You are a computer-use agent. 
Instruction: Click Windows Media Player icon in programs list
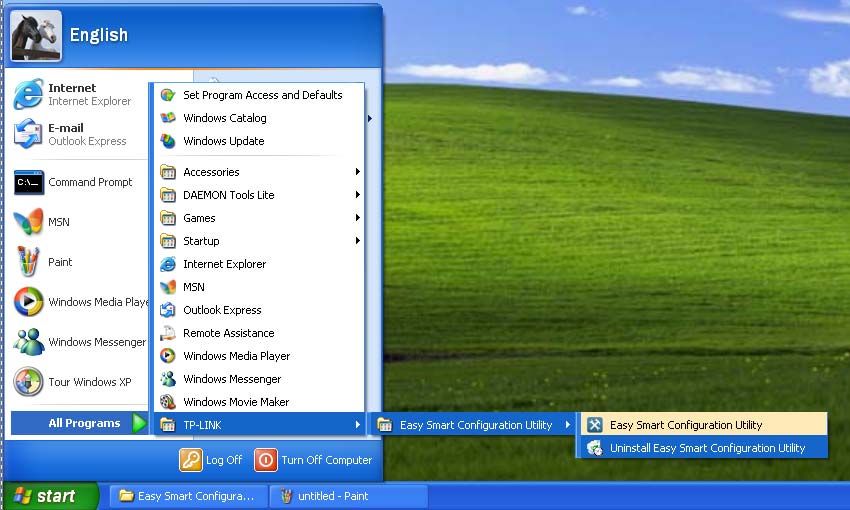click(x=168, y=356)
